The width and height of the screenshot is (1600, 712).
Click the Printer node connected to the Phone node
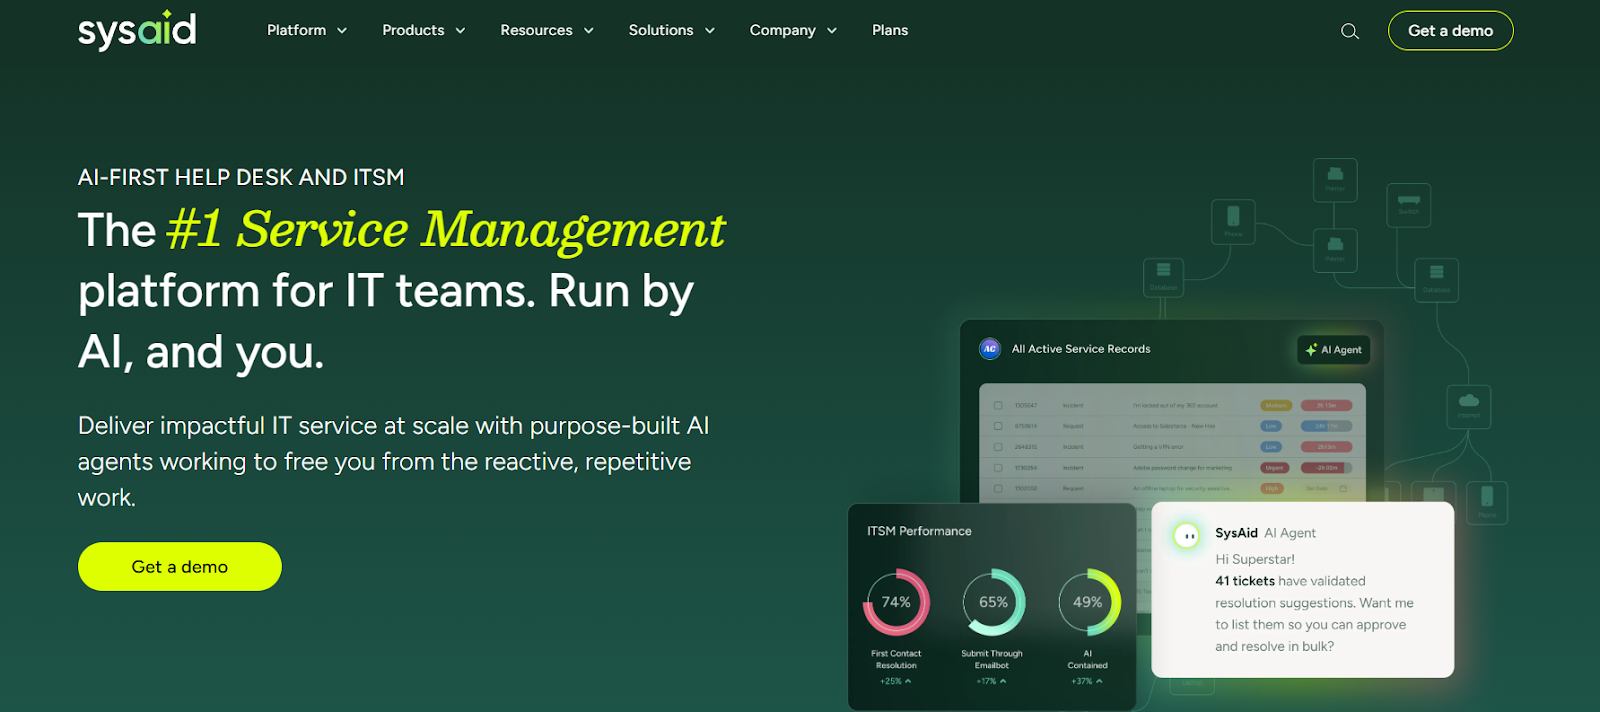pos(1335,250)
